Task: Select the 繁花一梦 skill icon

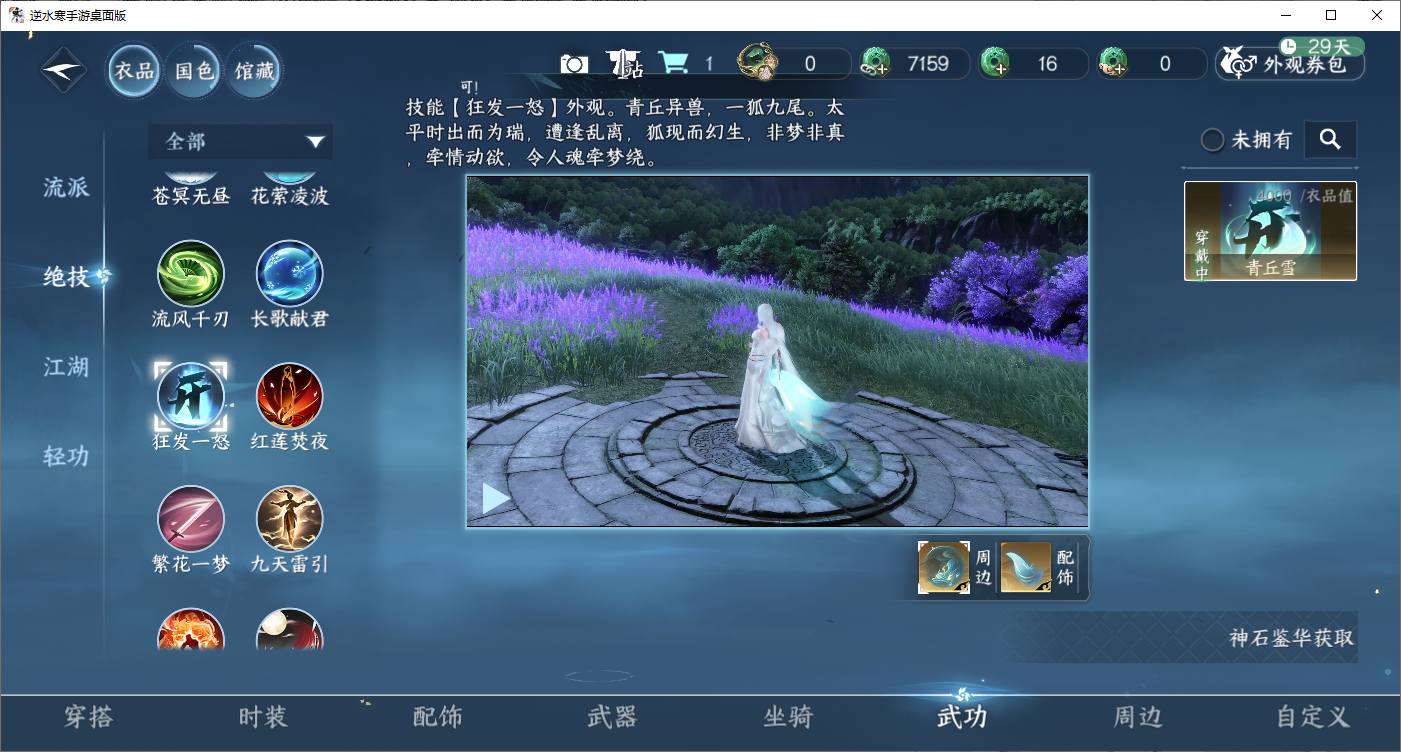Action: [191, 519]
